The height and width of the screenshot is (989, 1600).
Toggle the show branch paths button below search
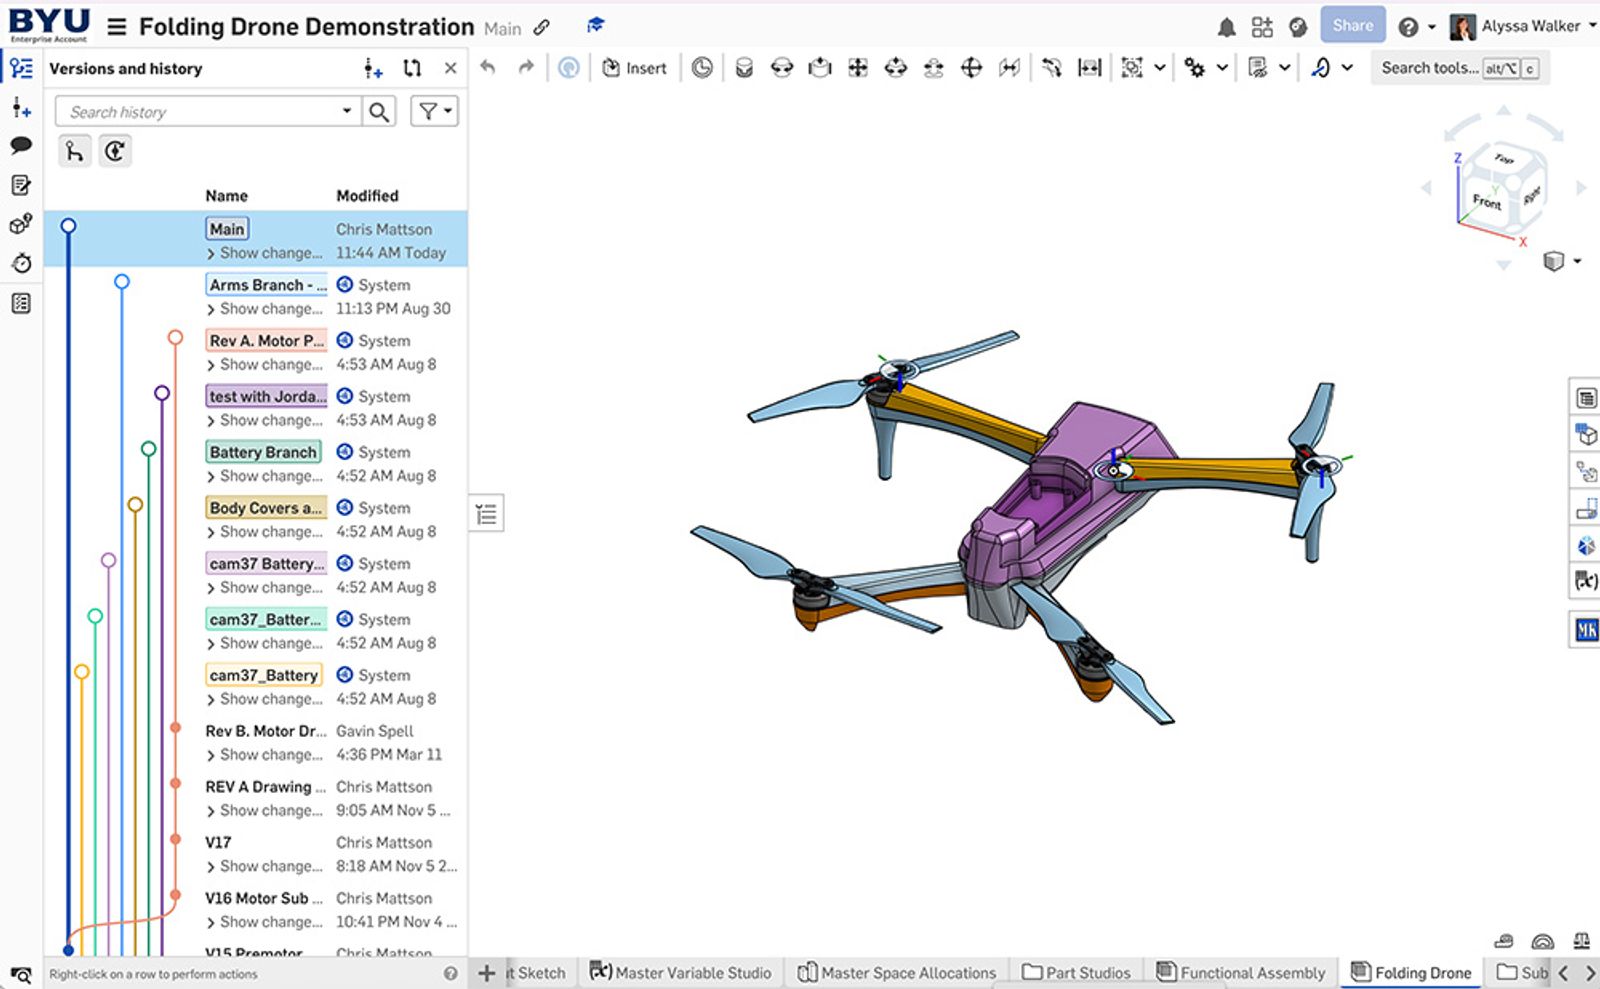coord(74,150)
